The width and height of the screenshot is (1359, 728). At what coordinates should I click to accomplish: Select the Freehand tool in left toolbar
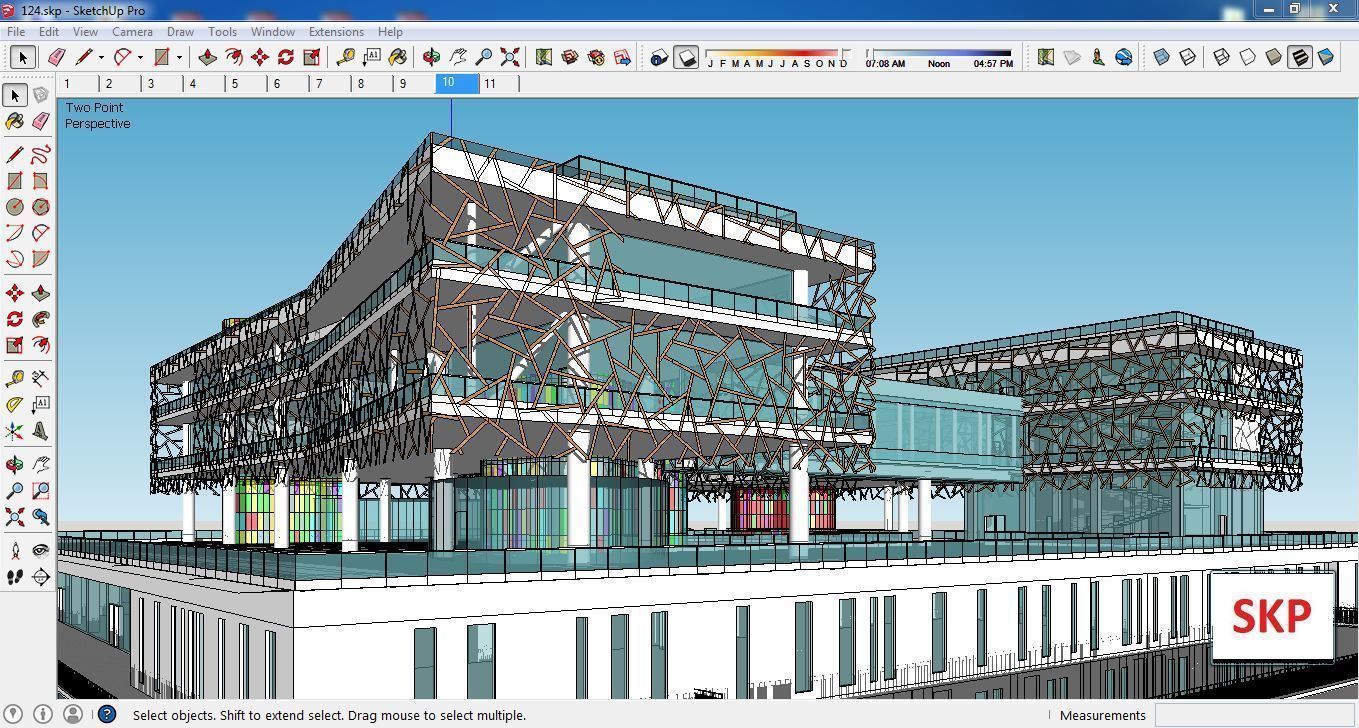(x=40, y=155)
